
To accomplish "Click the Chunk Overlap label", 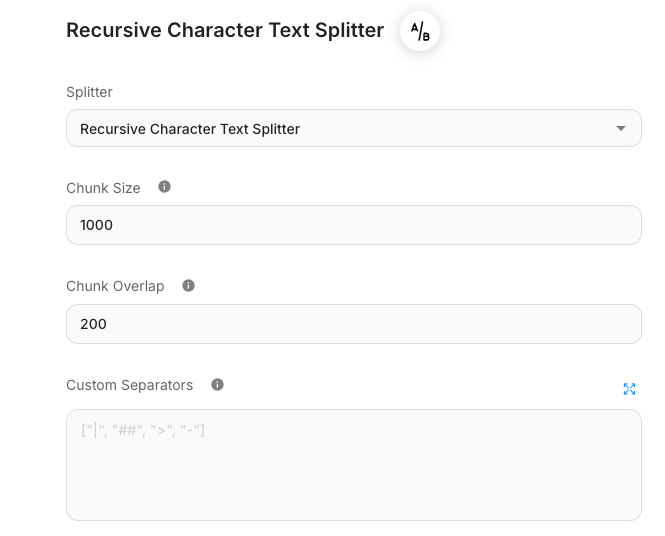I will coord(115,287).
